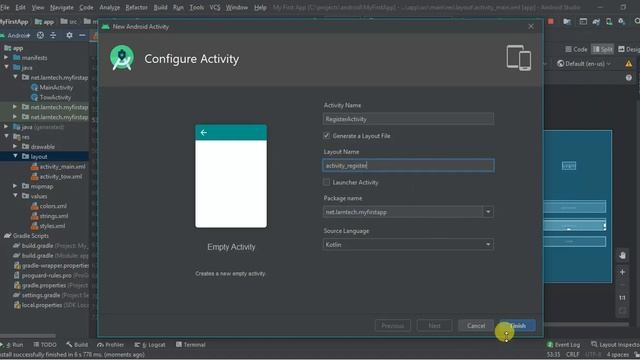
Task: Click the red stop icon in toolbar
Action: (551, 21)
